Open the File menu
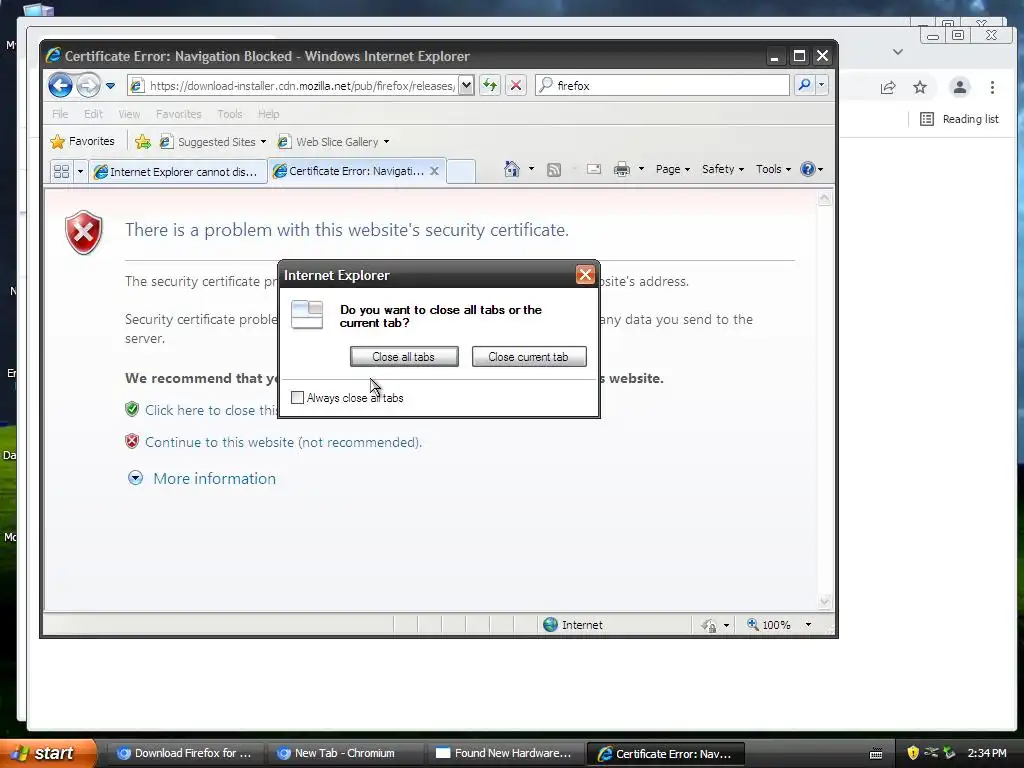The height and width of the screenshot is (768, 1024). tap(60, 114)
